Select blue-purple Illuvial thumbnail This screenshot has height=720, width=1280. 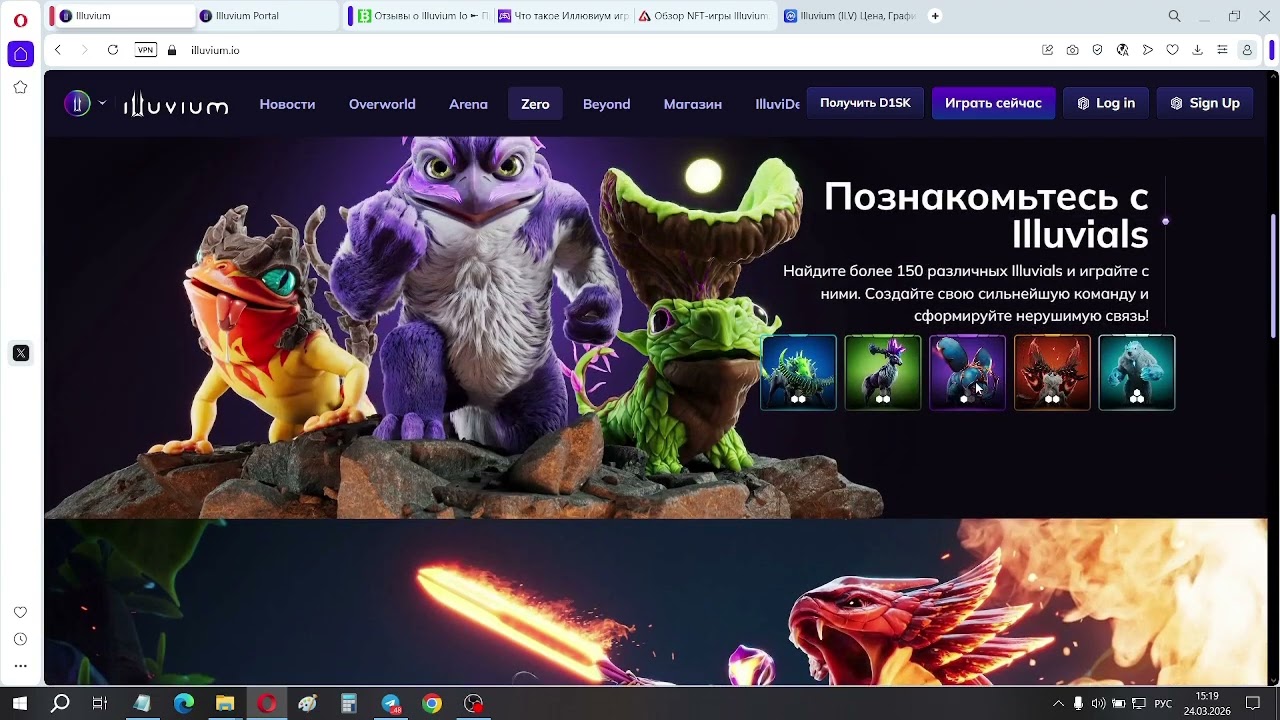(967, 373)
